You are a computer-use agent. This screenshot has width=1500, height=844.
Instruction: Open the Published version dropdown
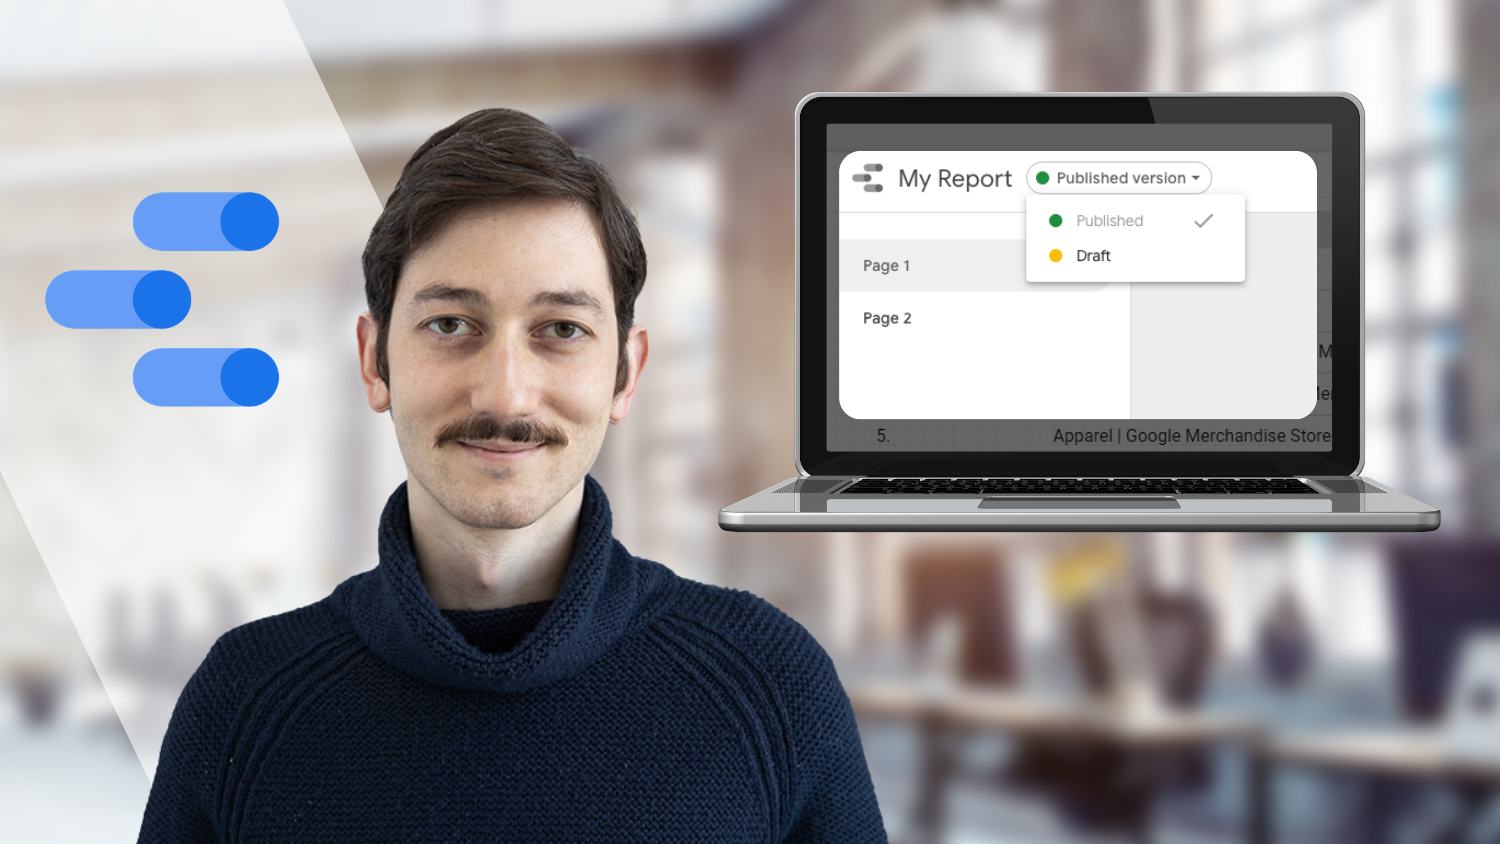[1118, 178]
